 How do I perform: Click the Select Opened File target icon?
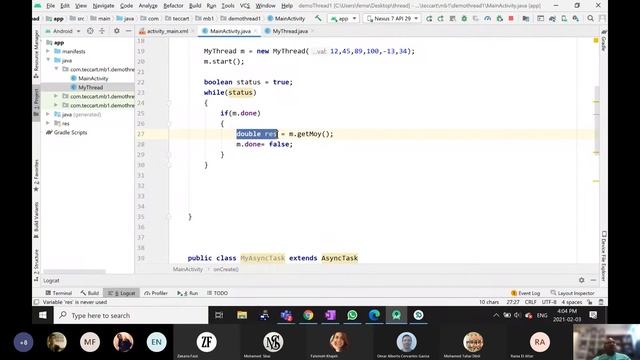click(90, 31)
